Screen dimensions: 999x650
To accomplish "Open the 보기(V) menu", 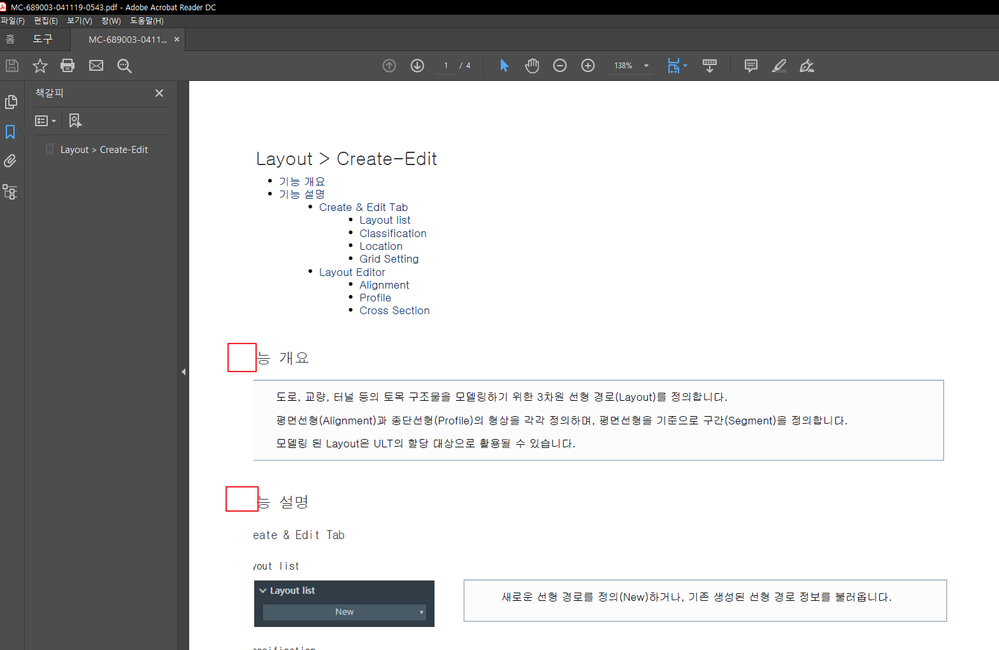I will pos(80,21).
